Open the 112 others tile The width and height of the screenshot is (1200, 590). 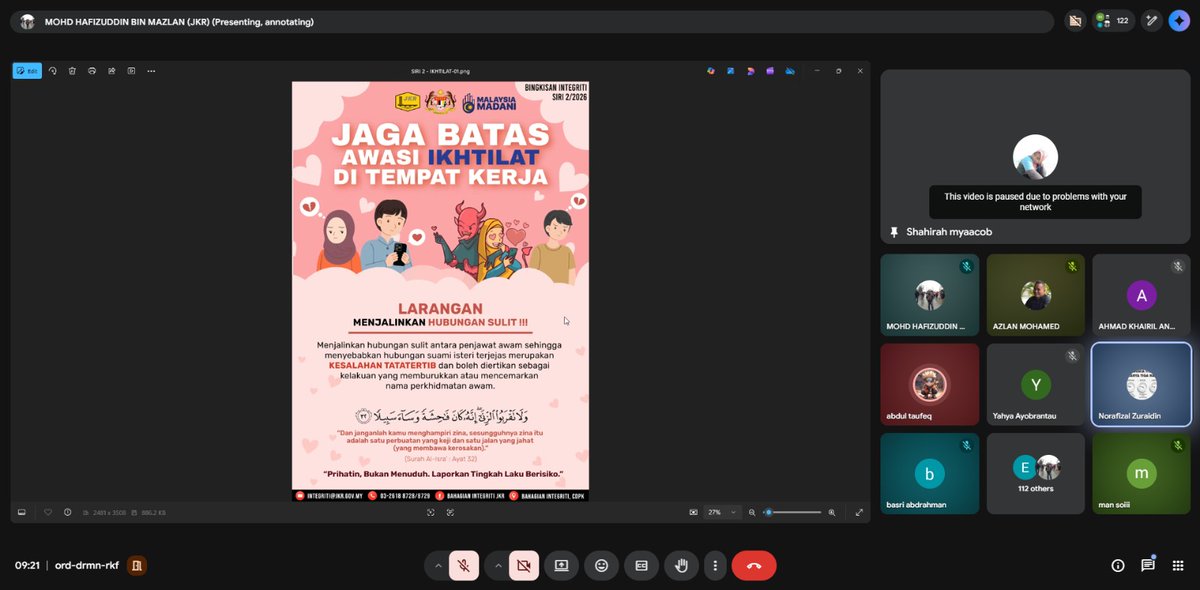coord(1035,474)
